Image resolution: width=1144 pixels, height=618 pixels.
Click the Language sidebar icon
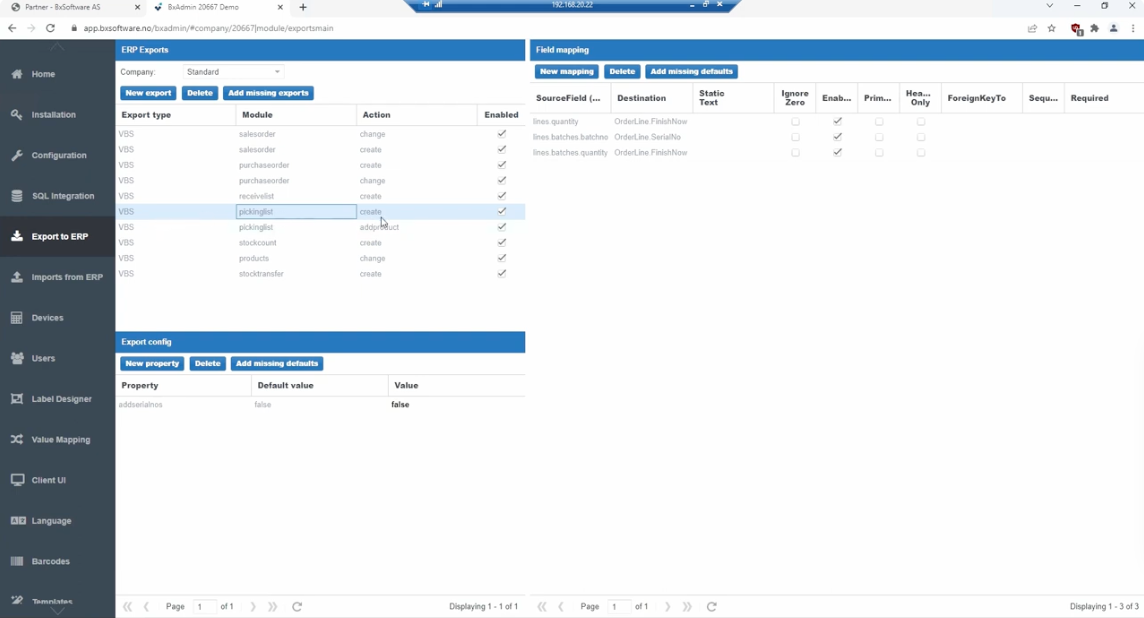[18, 521]
